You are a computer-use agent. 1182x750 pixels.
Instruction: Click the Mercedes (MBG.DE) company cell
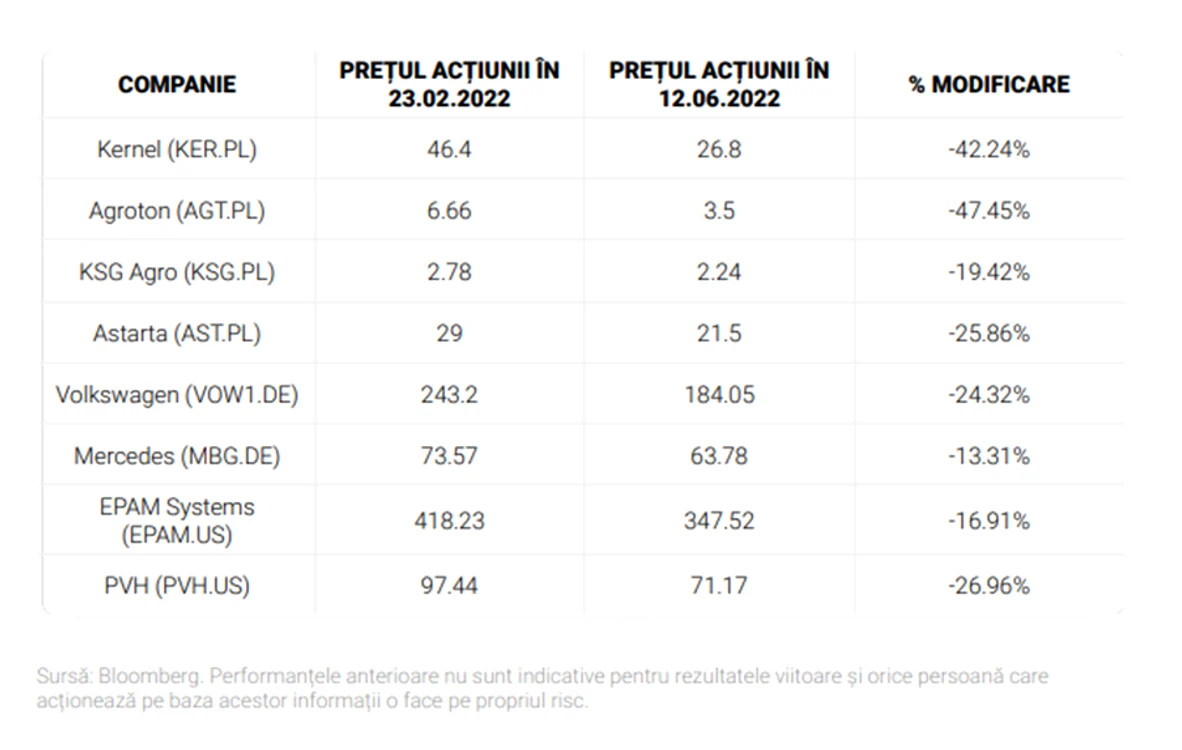click(177, 456)
